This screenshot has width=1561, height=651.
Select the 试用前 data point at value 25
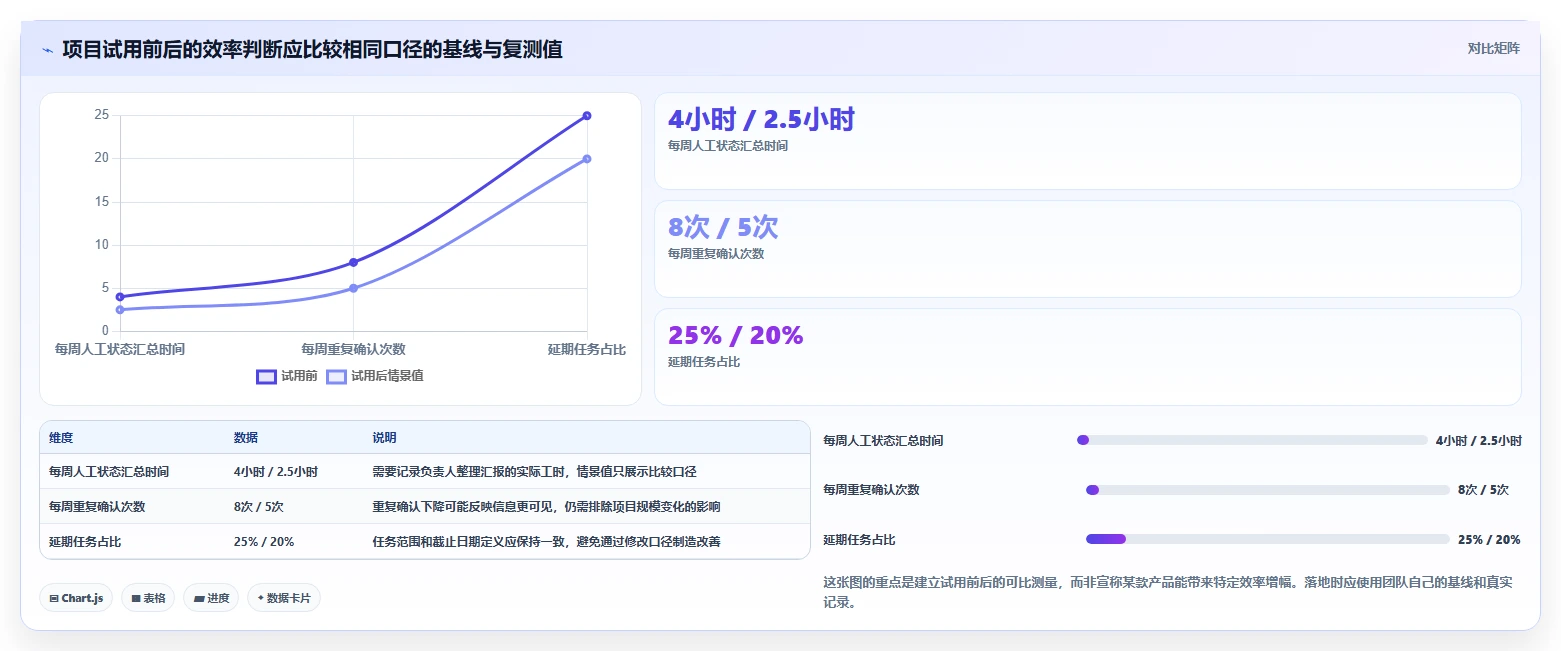tap(587, 116)
